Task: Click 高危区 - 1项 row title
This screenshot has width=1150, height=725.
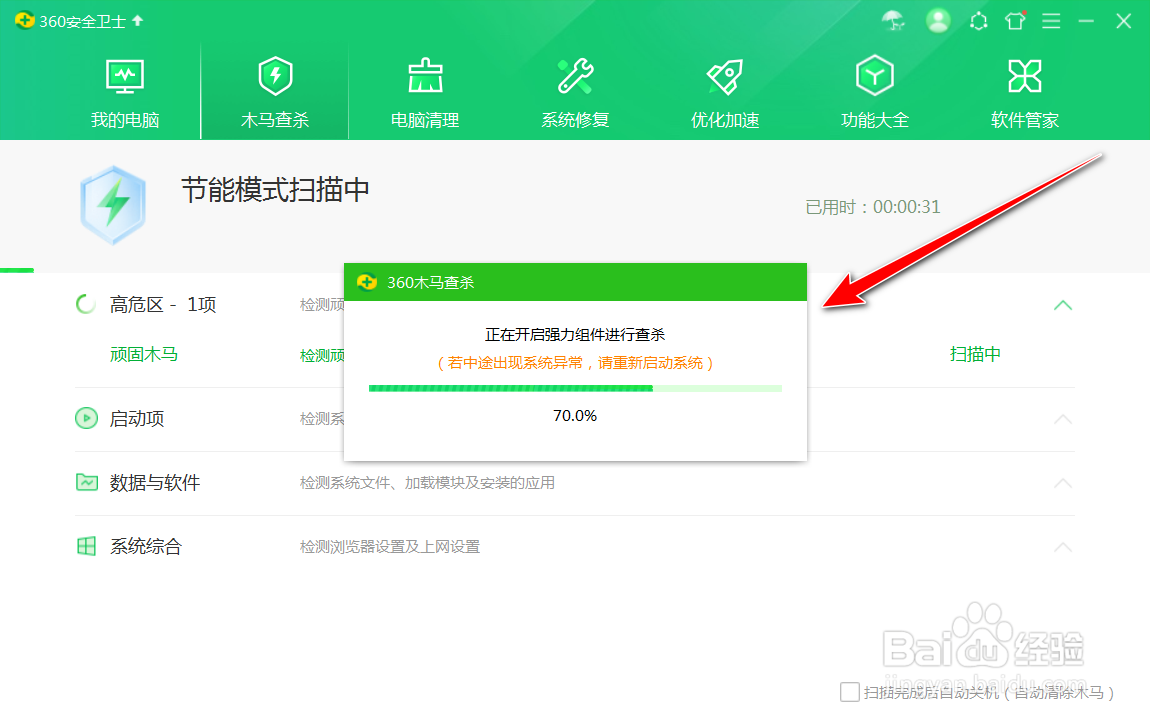Action: click(163, 305)
